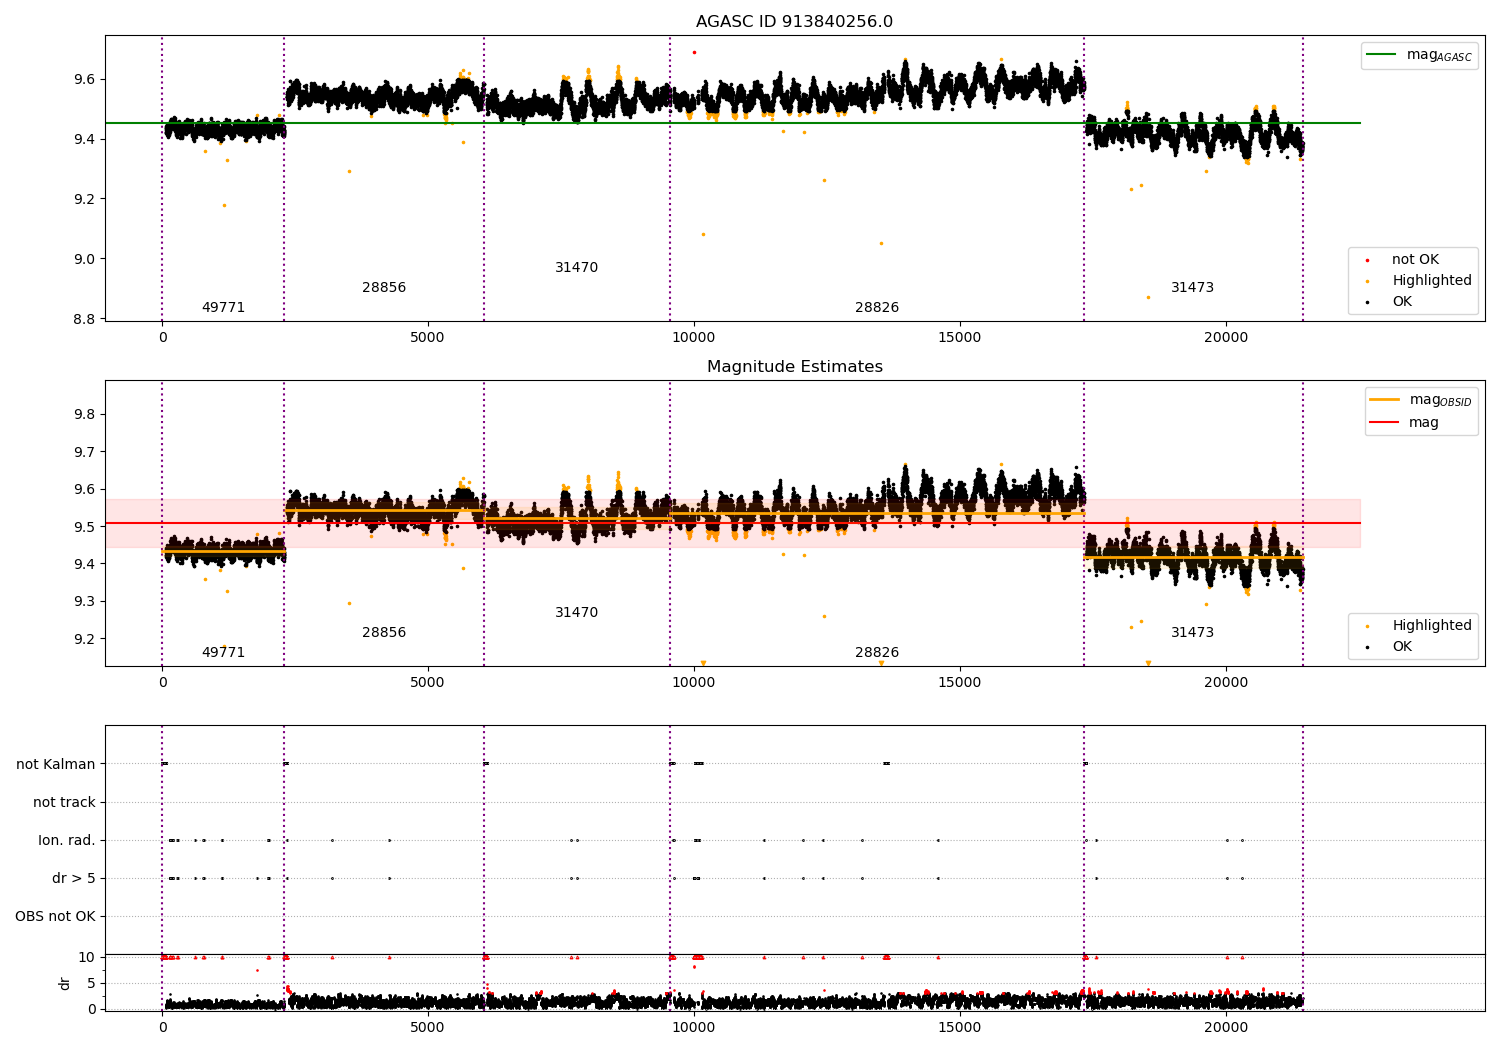Click the 'Ion. rad.' axis label

pos(67,841)
